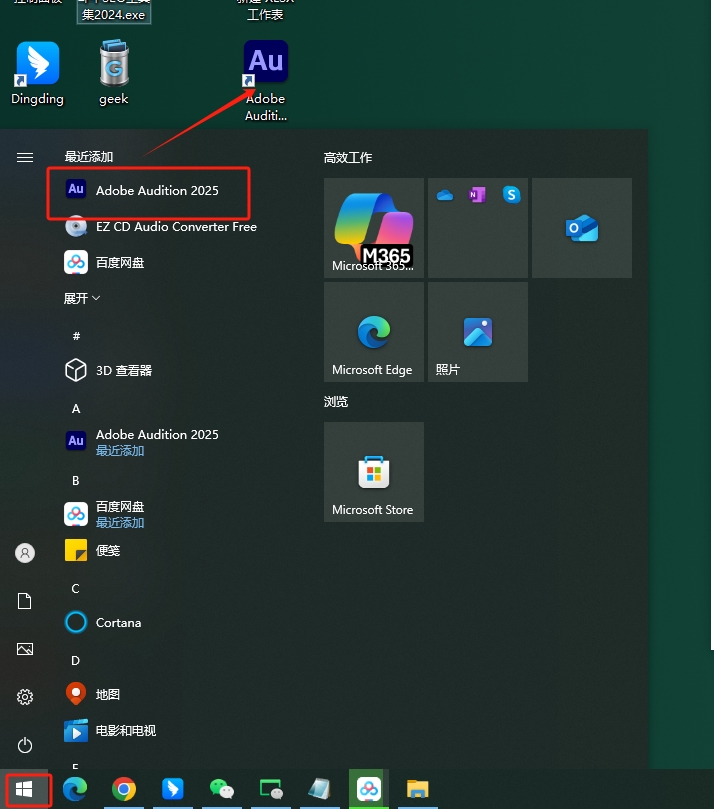Viewport: 714px width, 809px height.
Task: Open the Microsoft Store tile
Action: point(374,472)
